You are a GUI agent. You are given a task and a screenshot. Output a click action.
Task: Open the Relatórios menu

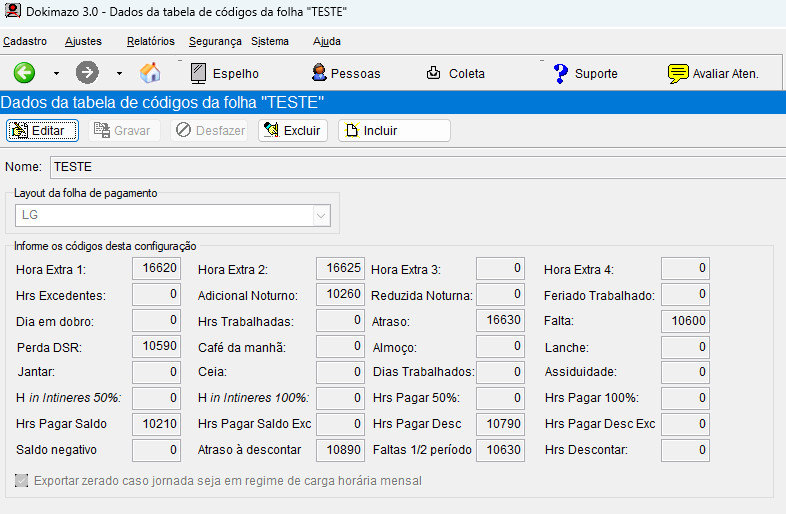coord(151,41)
